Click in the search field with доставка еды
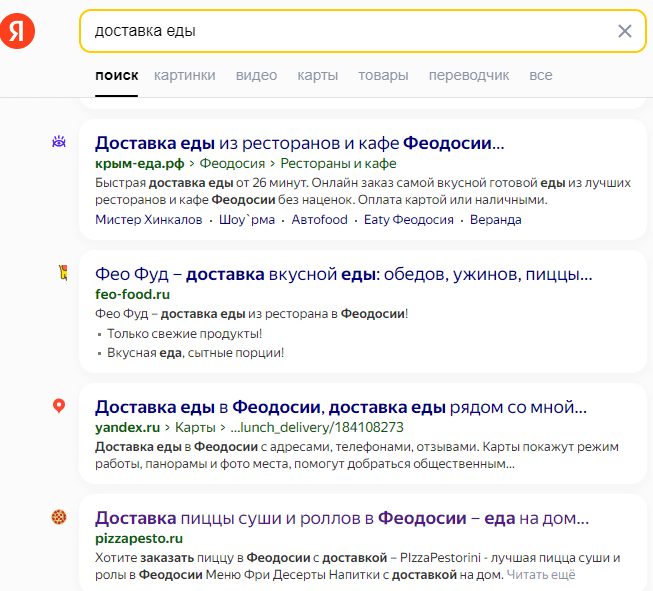This screenshot has height=591, width=653. (x=340, y=31)
